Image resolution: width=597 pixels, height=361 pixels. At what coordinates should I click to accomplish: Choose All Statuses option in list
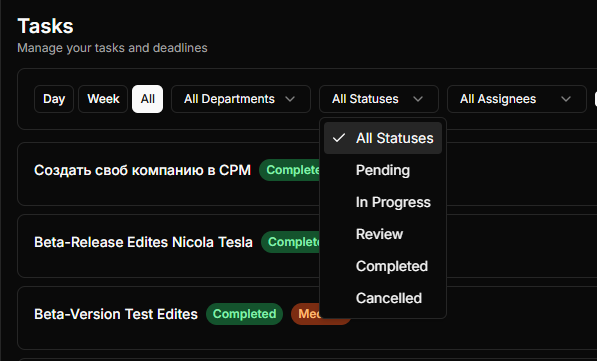[x=383, y=138]
